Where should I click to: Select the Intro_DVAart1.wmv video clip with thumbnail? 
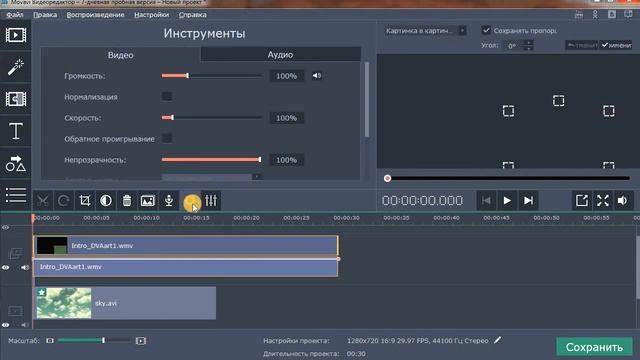click(x=186, y=246)
